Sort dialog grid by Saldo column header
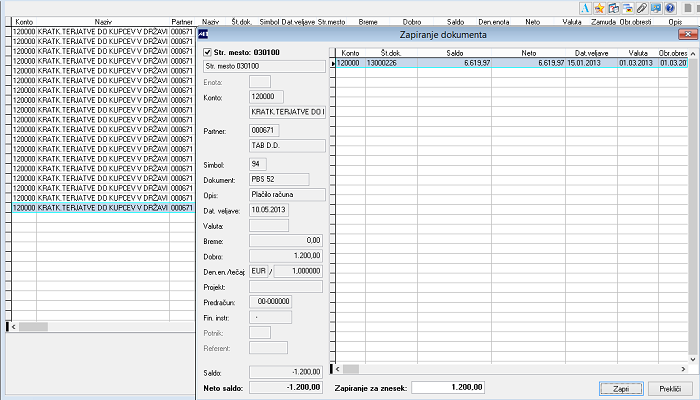 click(454, 53)
